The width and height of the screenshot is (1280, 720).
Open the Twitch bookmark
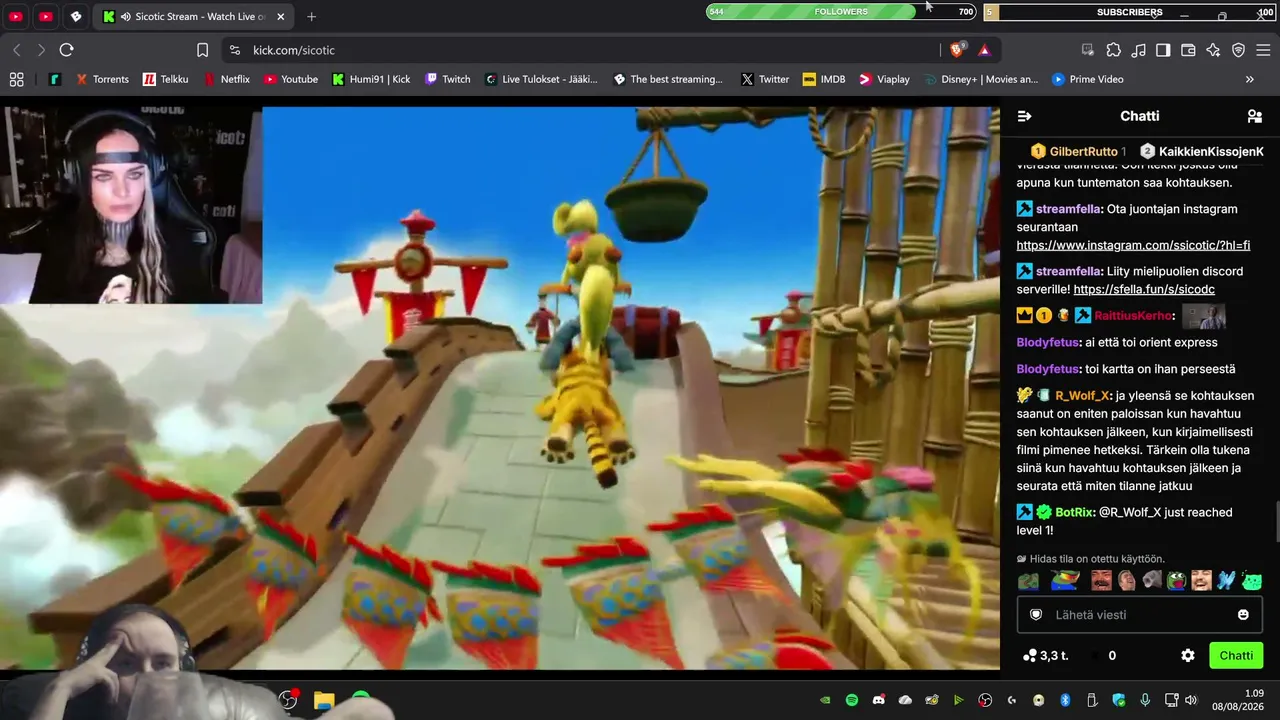click(447, 79)
